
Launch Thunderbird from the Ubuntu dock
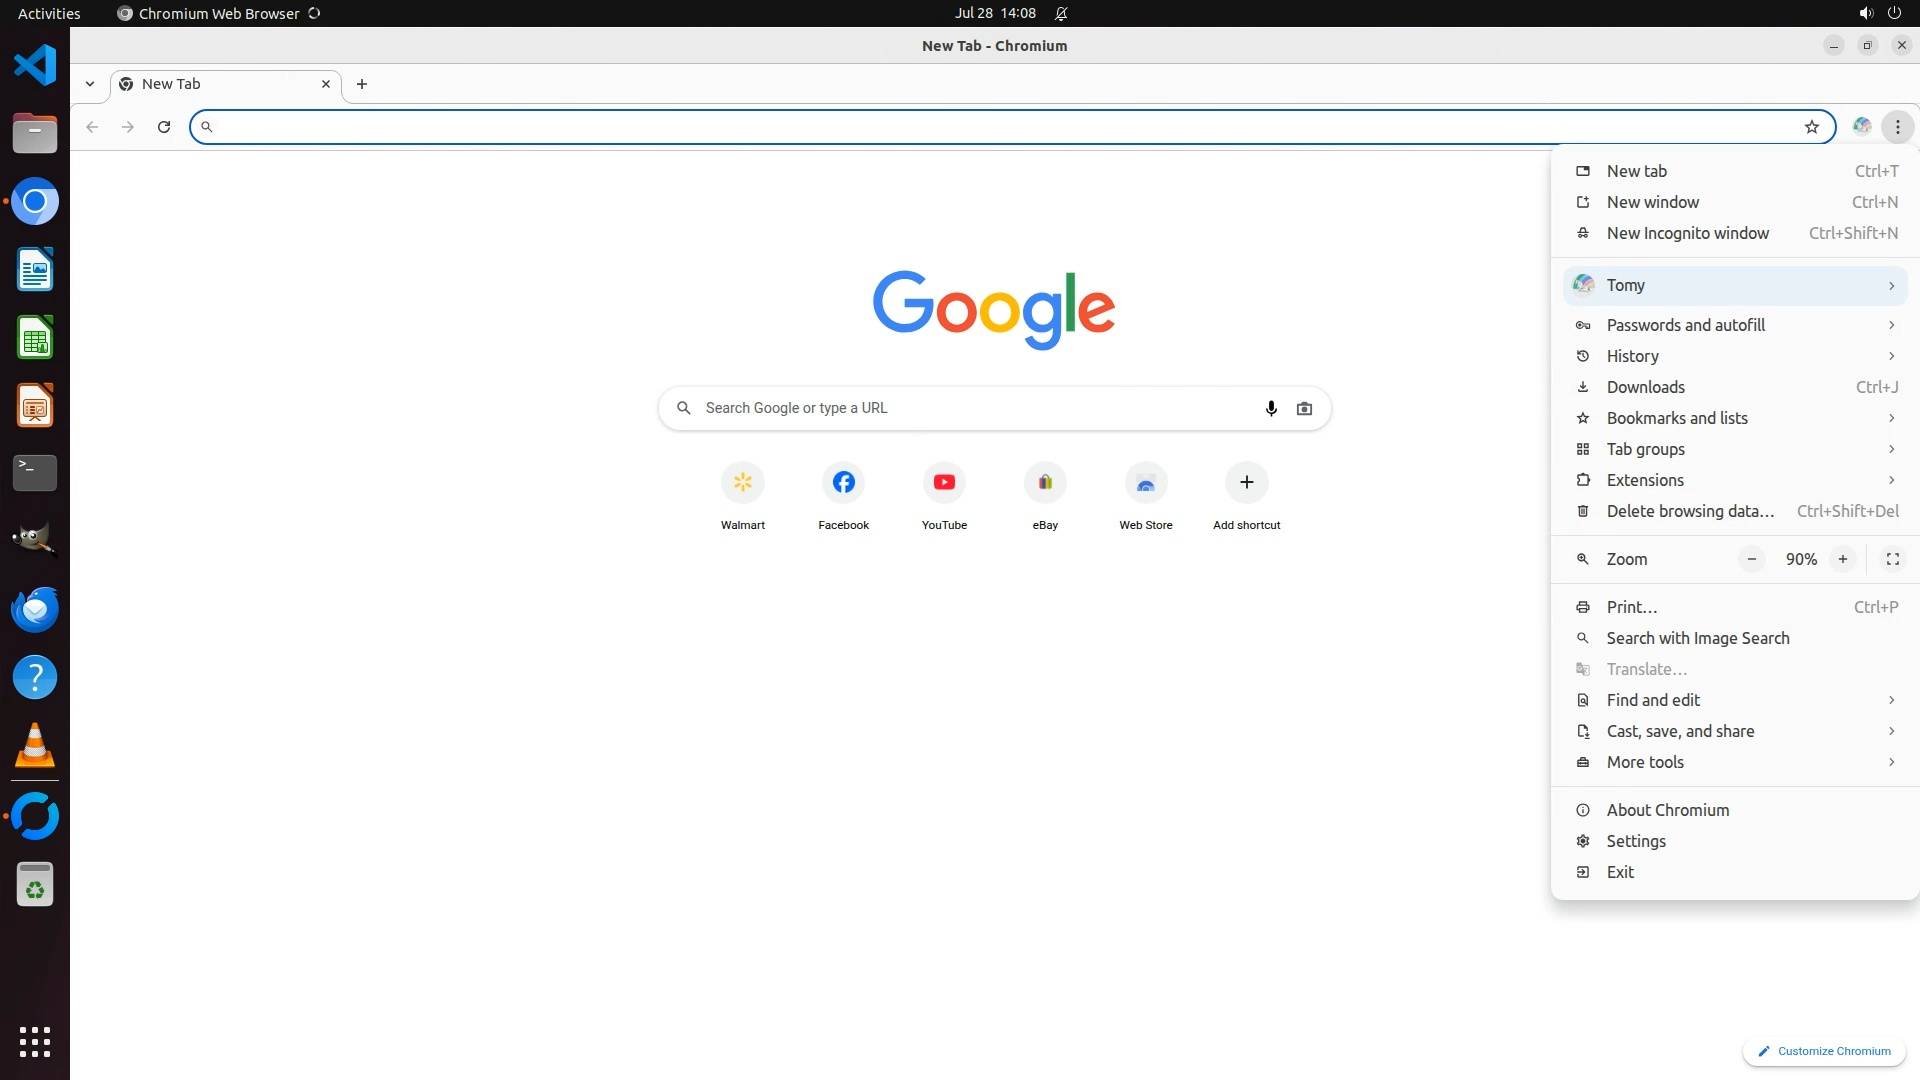pyautogui.click(x=35, y=609)
